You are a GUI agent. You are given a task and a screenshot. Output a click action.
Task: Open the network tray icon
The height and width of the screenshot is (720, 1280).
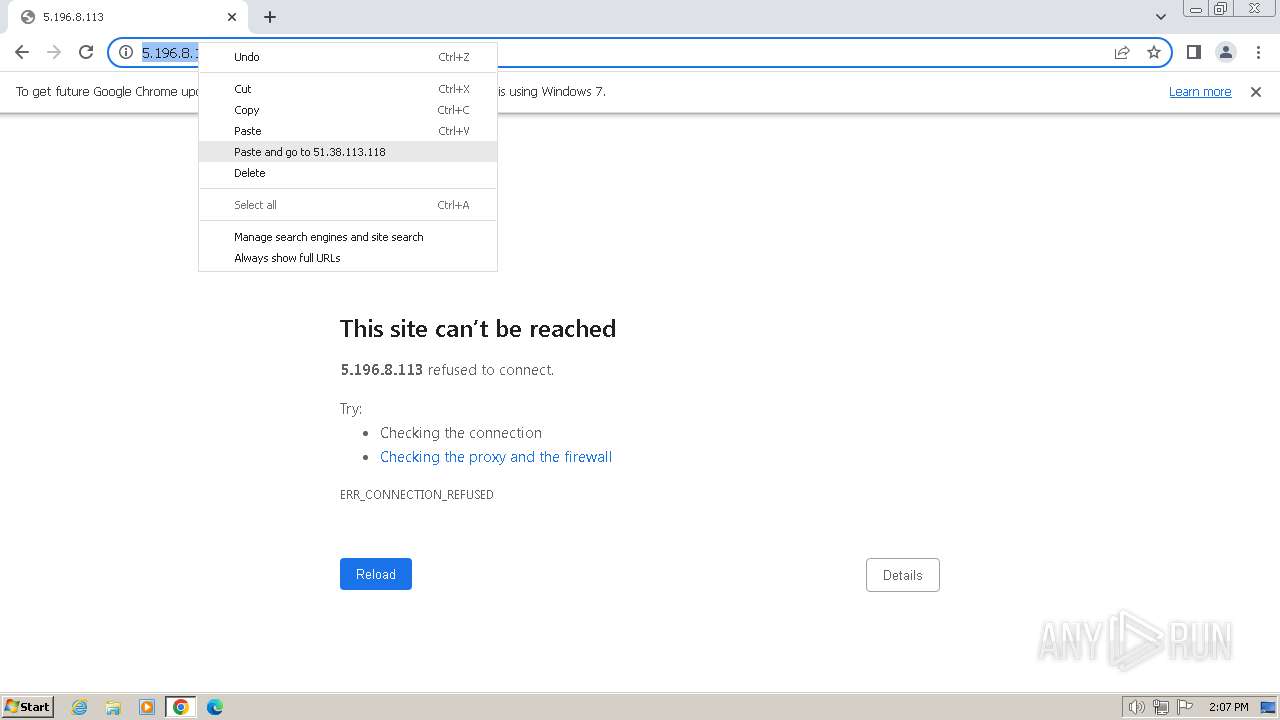tap(1161, 707)
